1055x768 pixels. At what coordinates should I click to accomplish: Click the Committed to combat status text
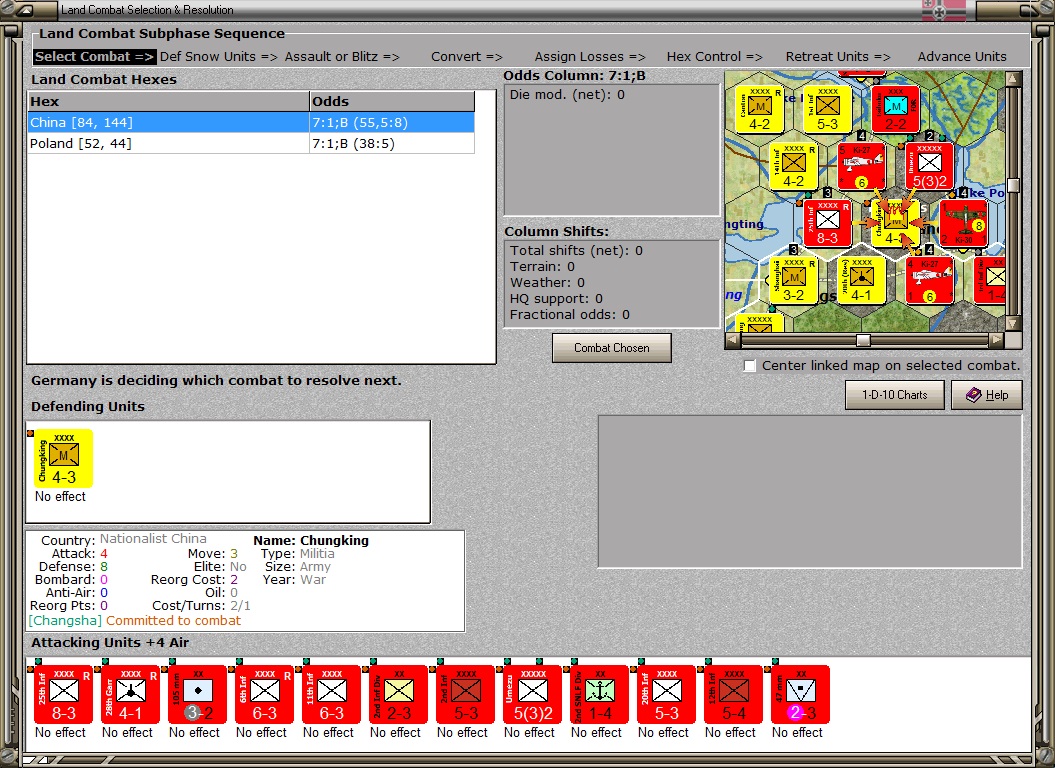click(173, 621)
